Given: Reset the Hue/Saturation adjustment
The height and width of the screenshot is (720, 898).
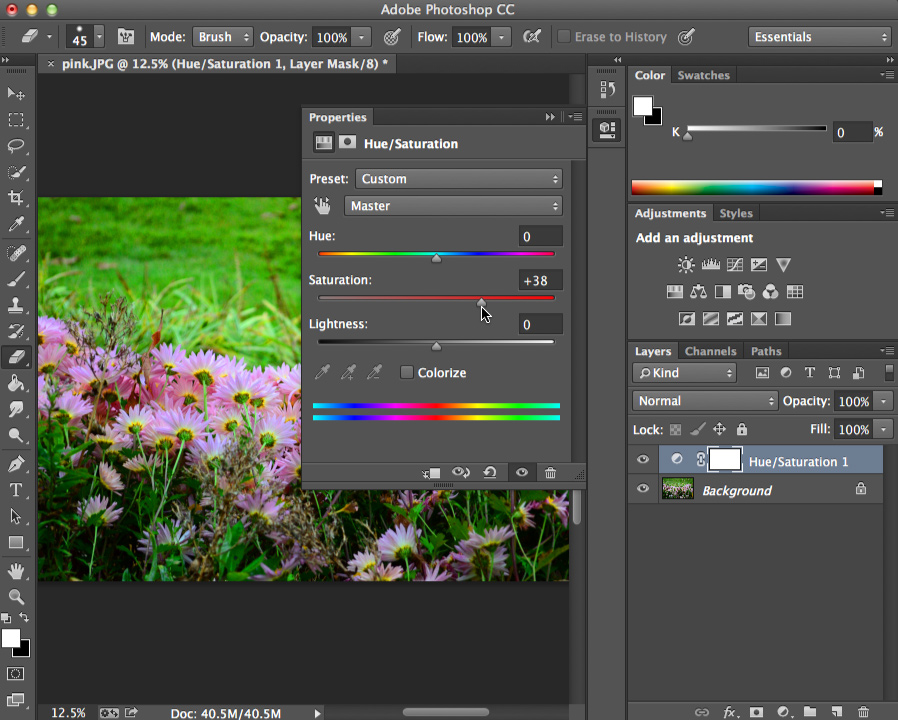Looking at the screenshot, I should [490, 472].
